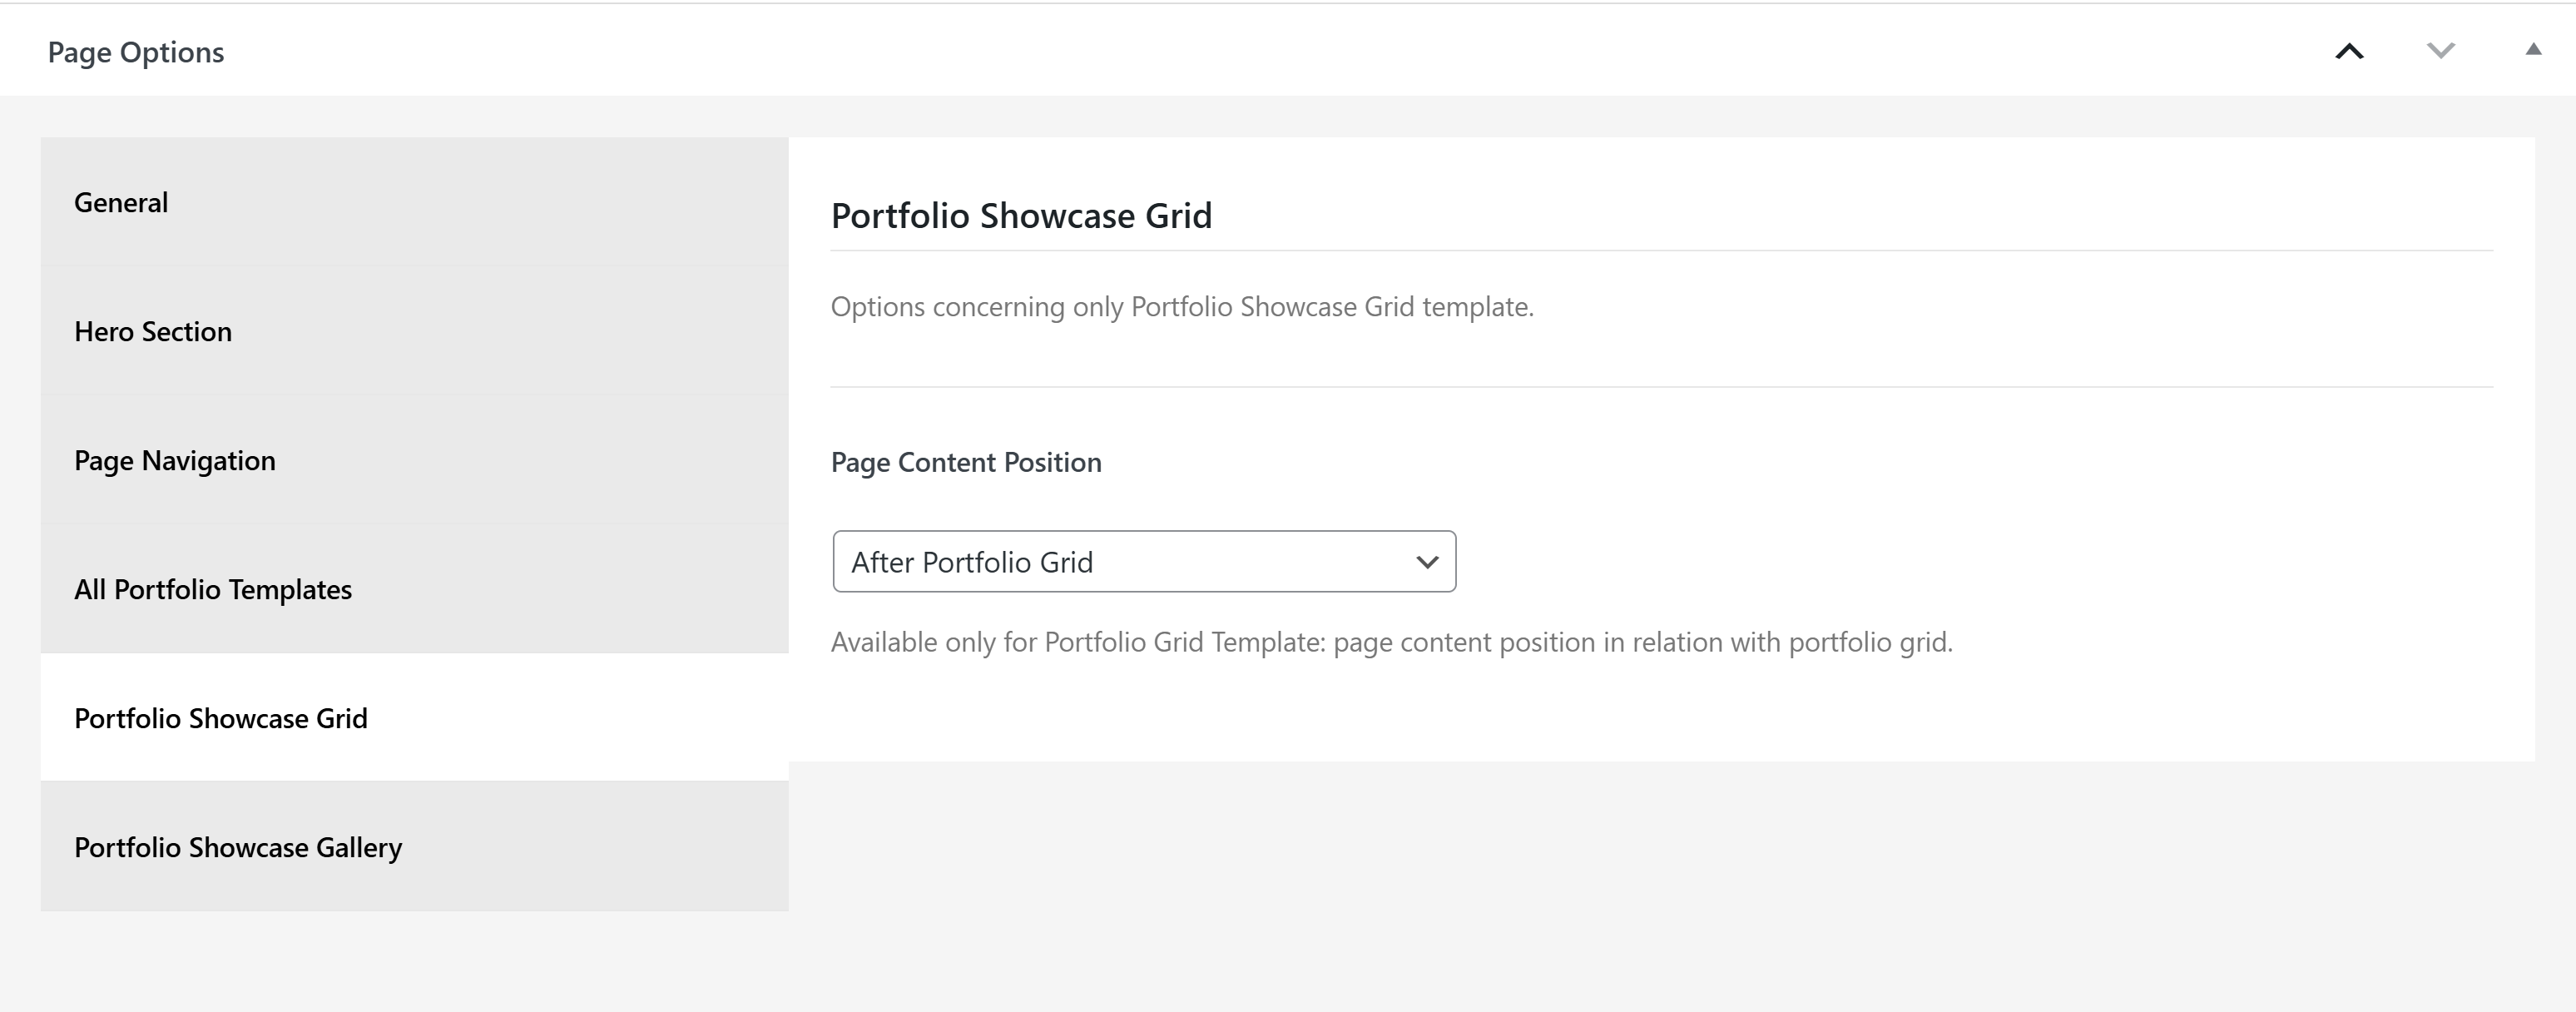This screenshot has width=2576, height=1012.
Task: Click the Page Options panel title
Action: click(x=136, y=52)
